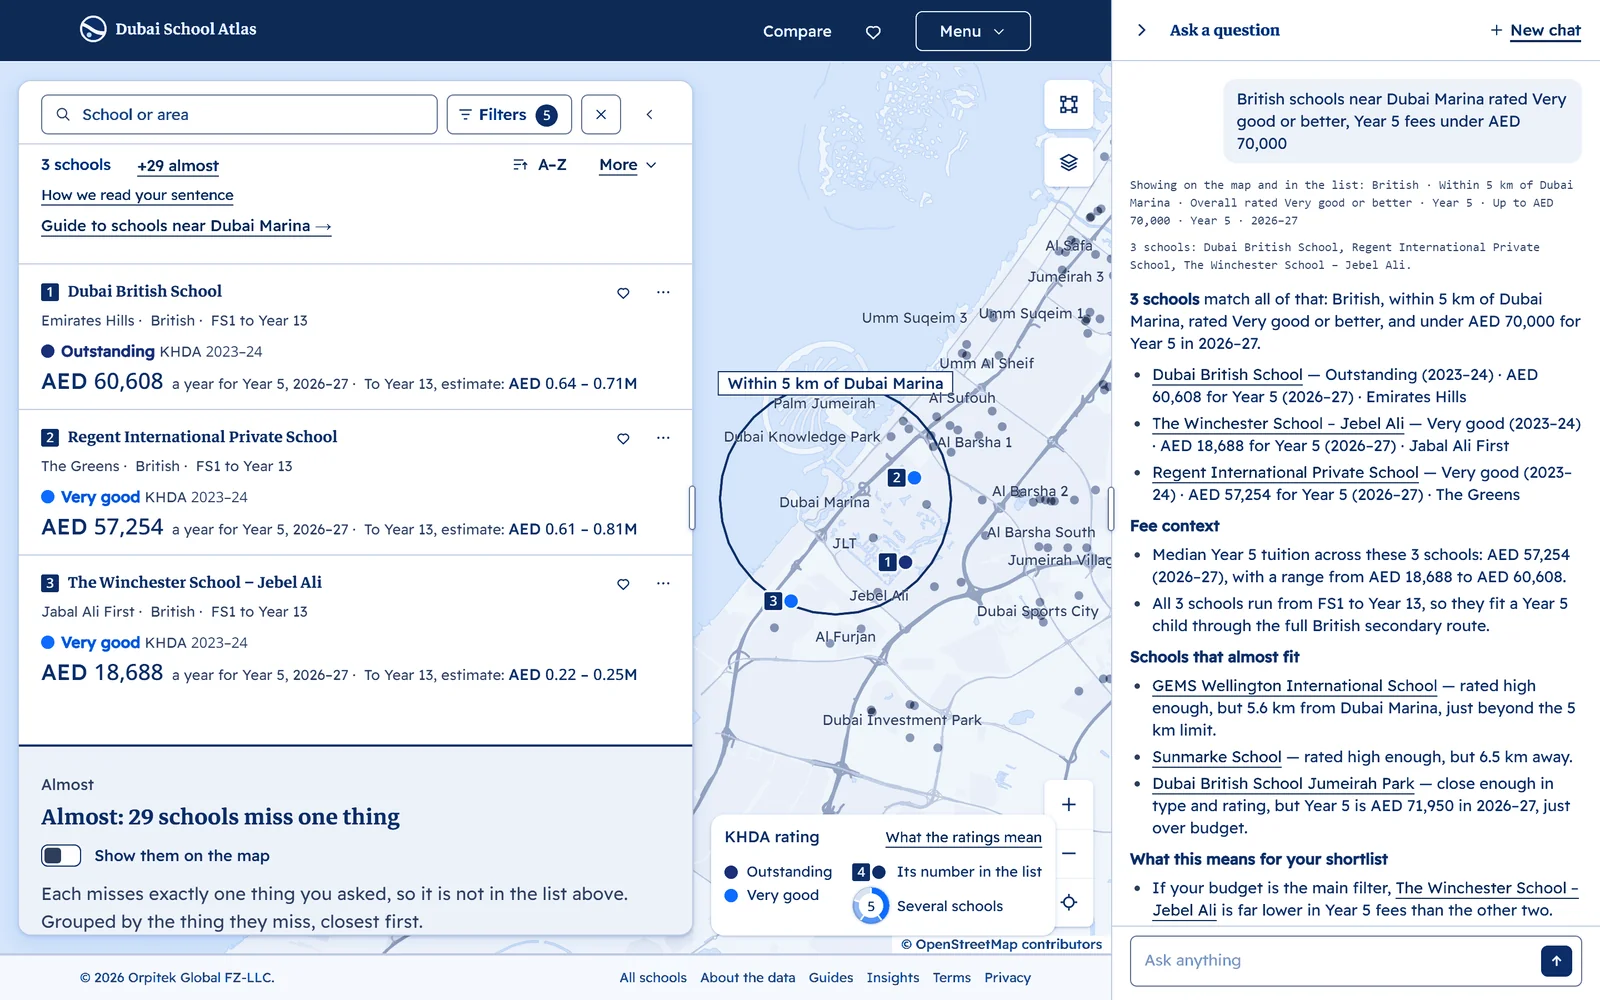Open the Menu dropdown

(x=973, y=31)
